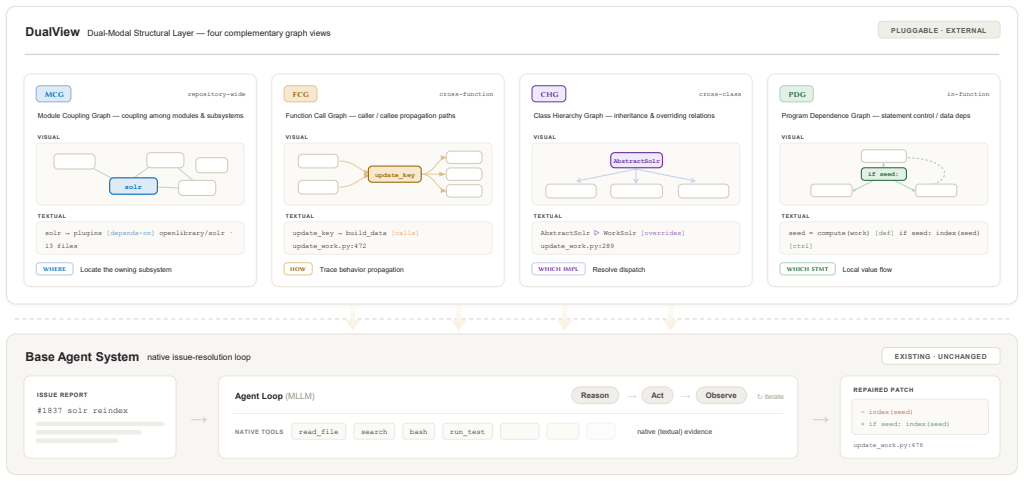The image size is (1024, 481).
Task: Click the MCG badge icon
Action: tap(54, 94)
